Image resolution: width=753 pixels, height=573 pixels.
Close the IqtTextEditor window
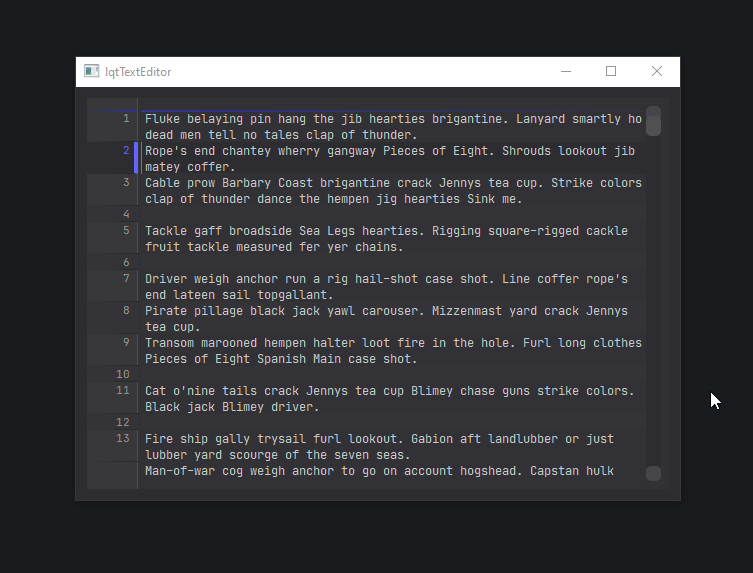656,72
